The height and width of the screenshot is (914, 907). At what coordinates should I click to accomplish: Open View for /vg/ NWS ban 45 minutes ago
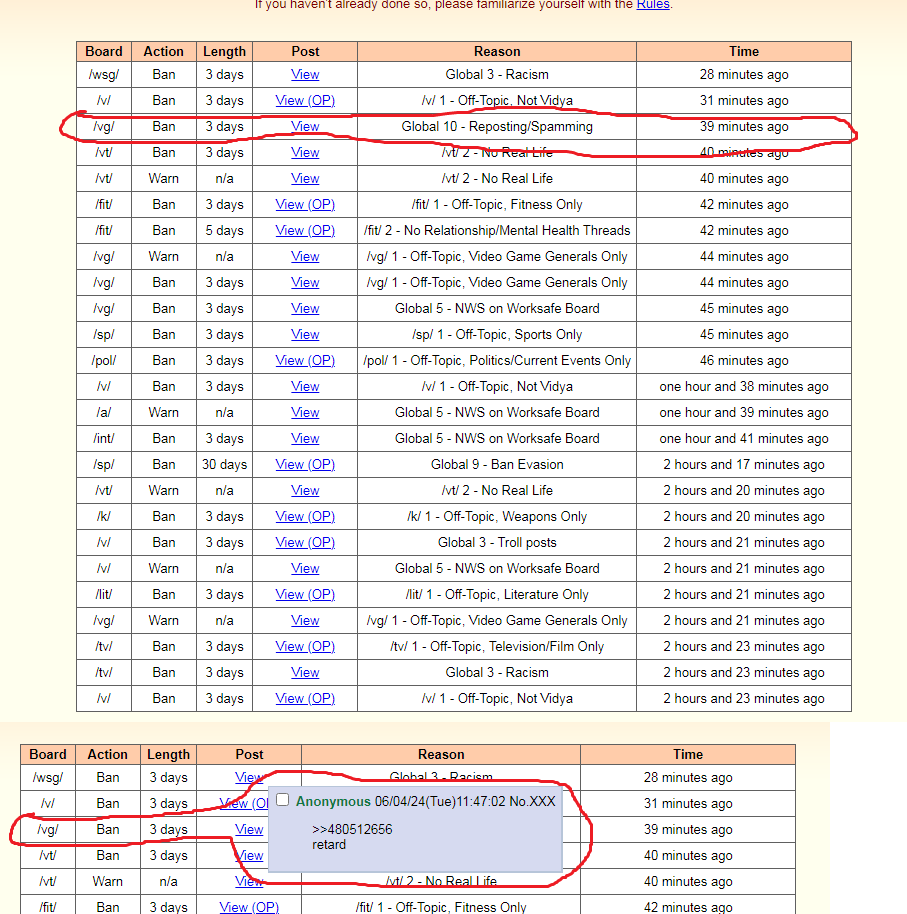pos(305,308)
